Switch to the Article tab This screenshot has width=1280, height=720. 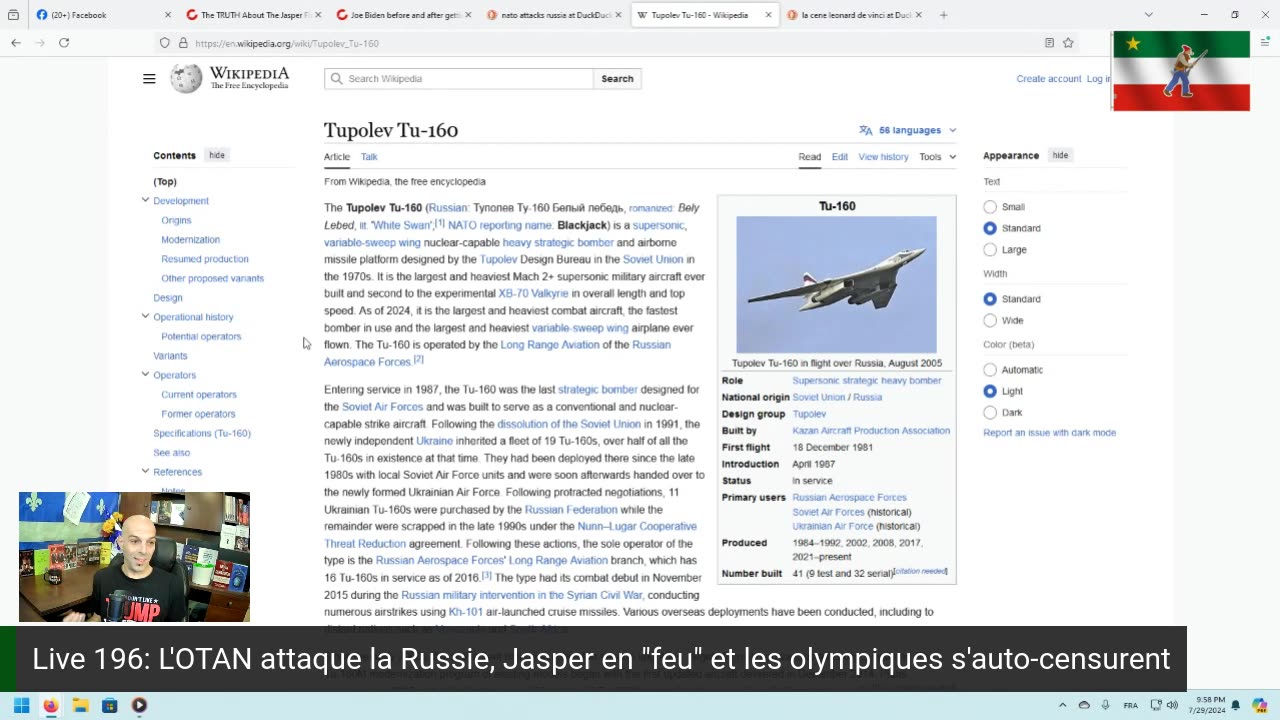[x=337, y=157]
